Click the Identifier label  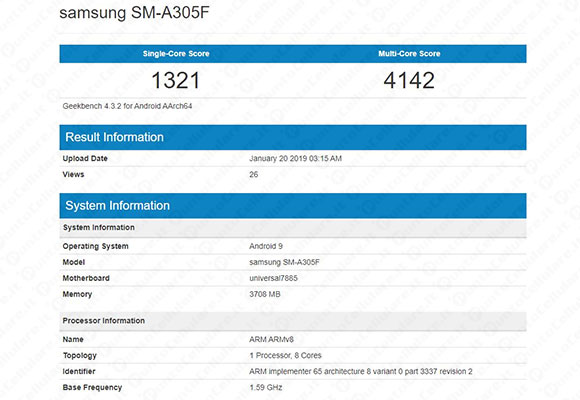[79, 372]
